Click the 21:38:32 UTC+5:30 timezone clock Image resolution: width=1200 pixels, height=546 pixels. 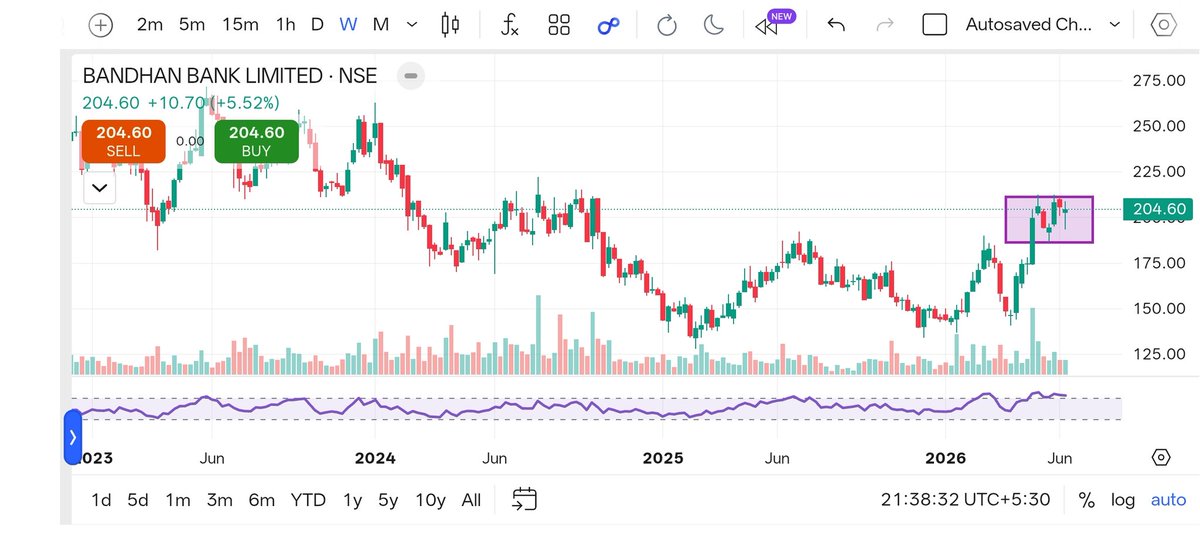[x=966, y=499]
